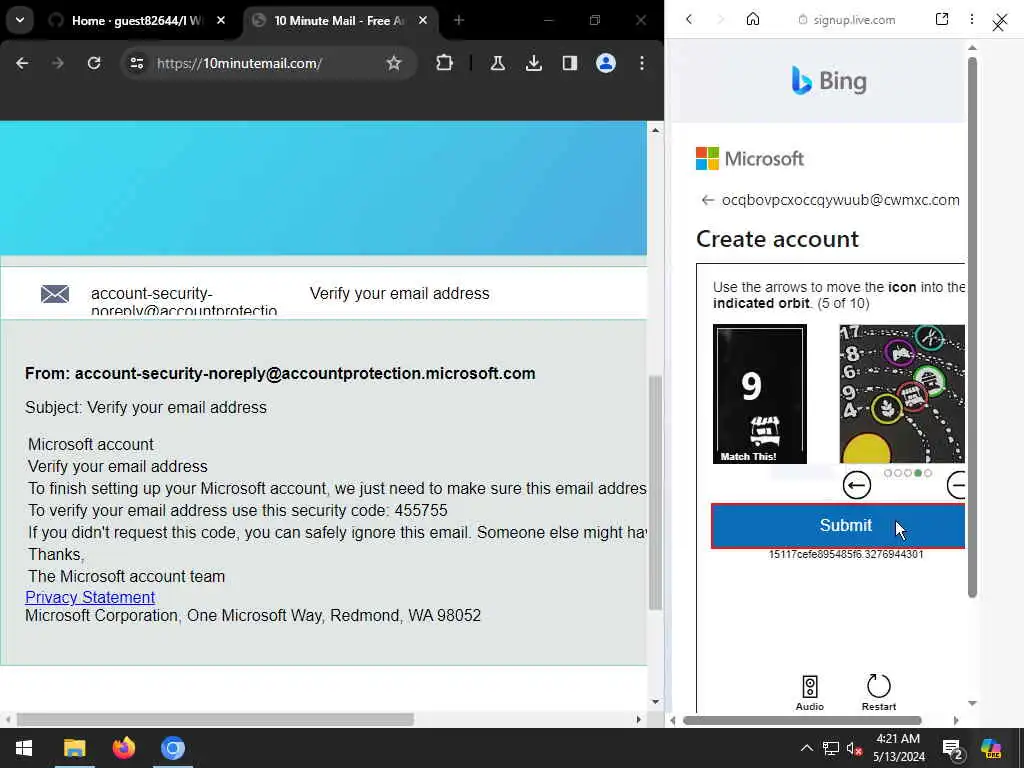The height and width of the screenshot is (768, 1024).
Task: Click the envelope icon of the email
Action: (55, 294)
